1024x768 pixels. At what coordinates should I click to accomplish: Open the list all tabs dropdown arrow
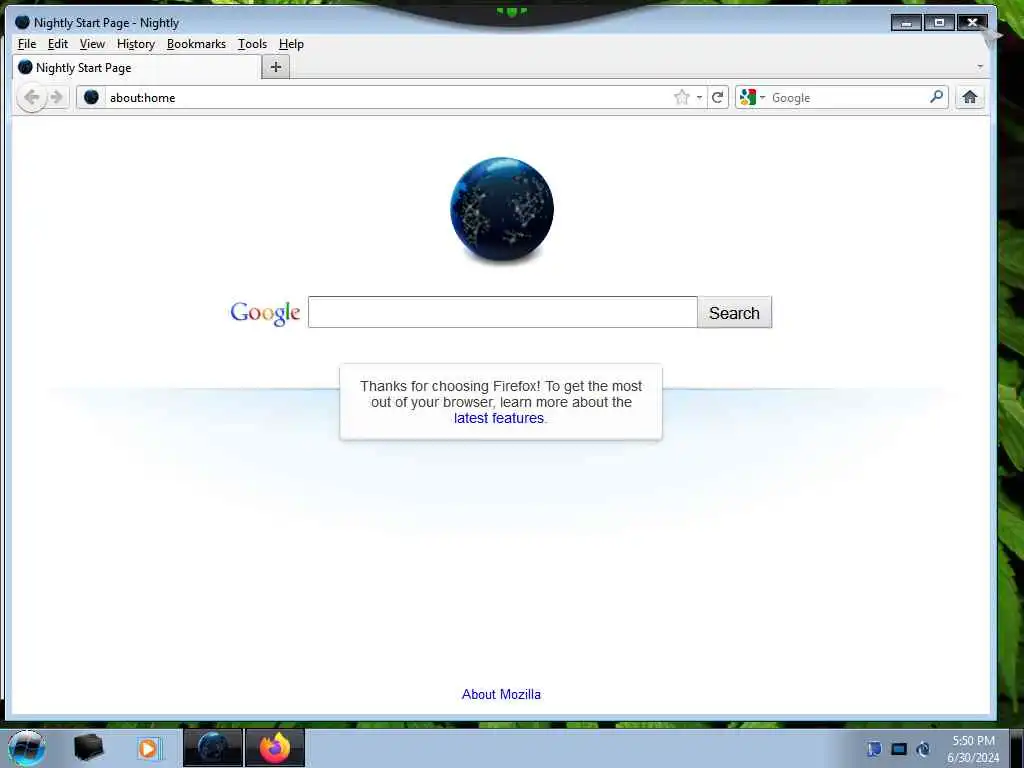980,67
